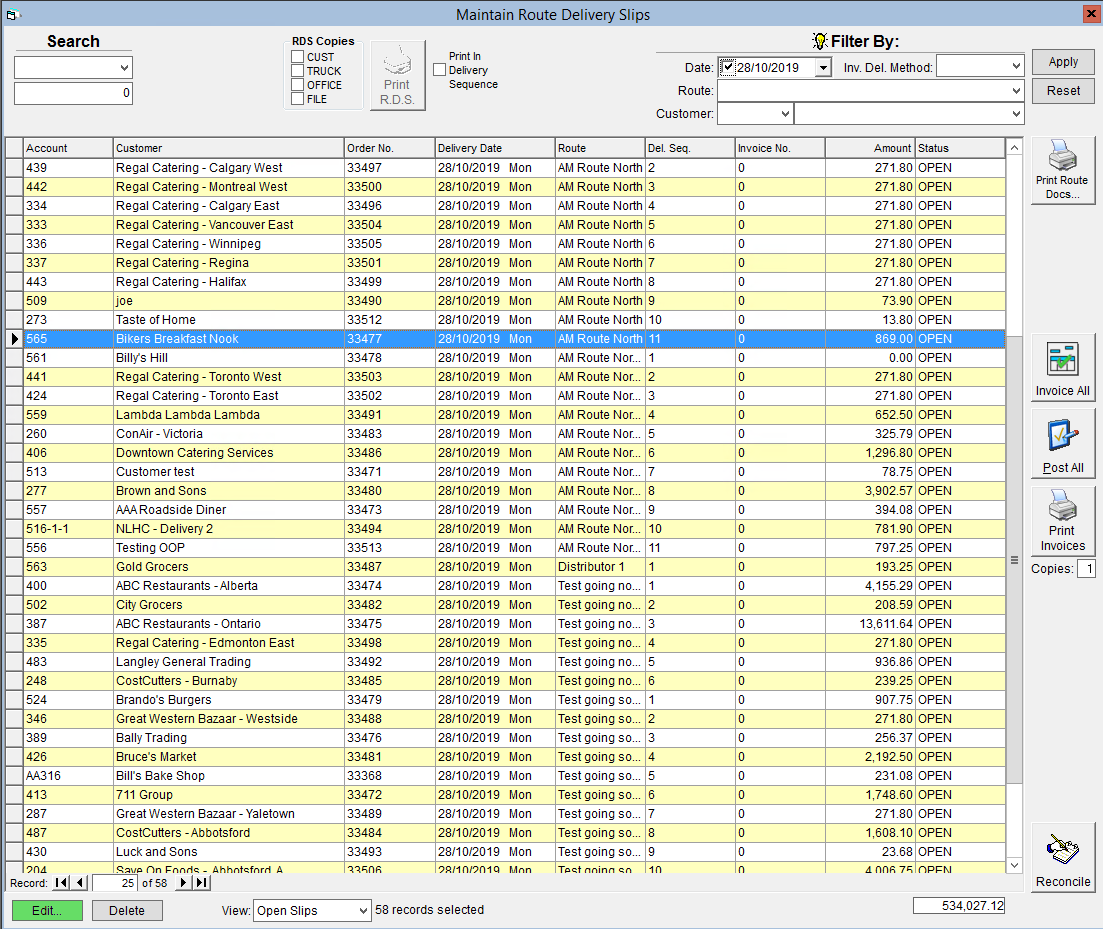
Task: Click the green Edit button
Action: pyautogui.click(x=47, y=911)
